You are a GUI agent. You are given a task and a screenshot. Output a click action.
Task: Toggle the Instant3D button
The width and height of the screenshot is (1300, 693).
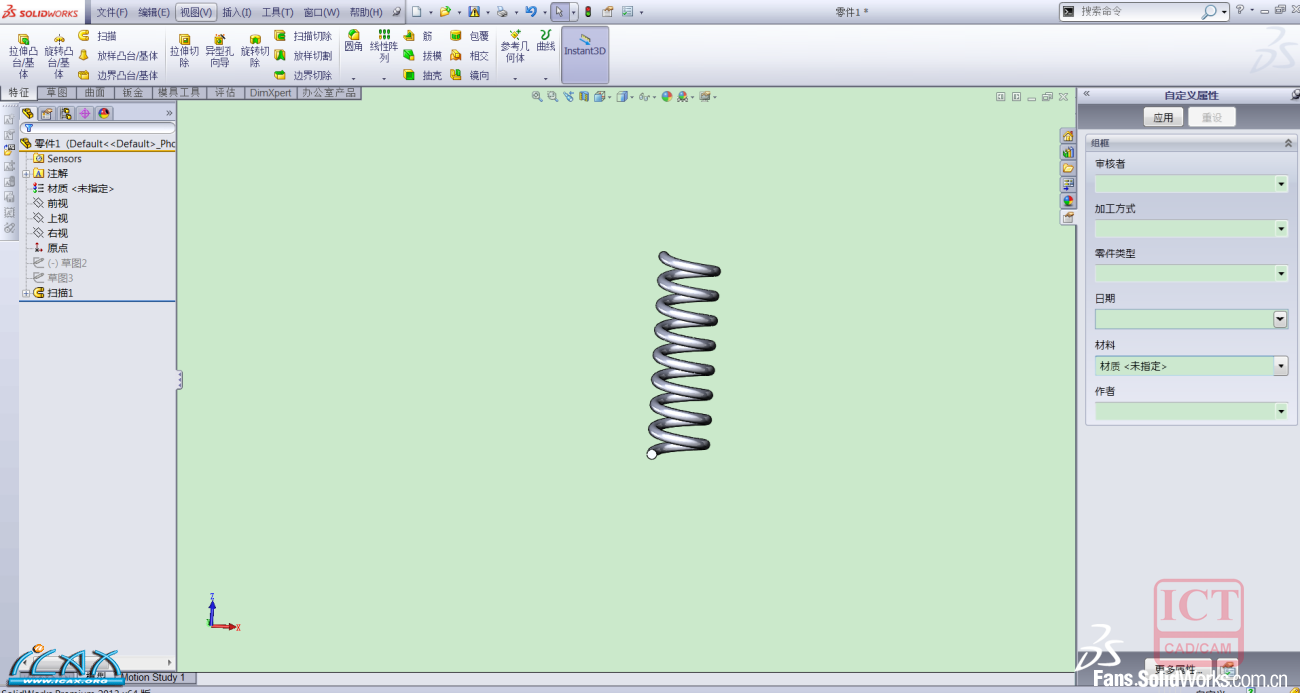585,45
